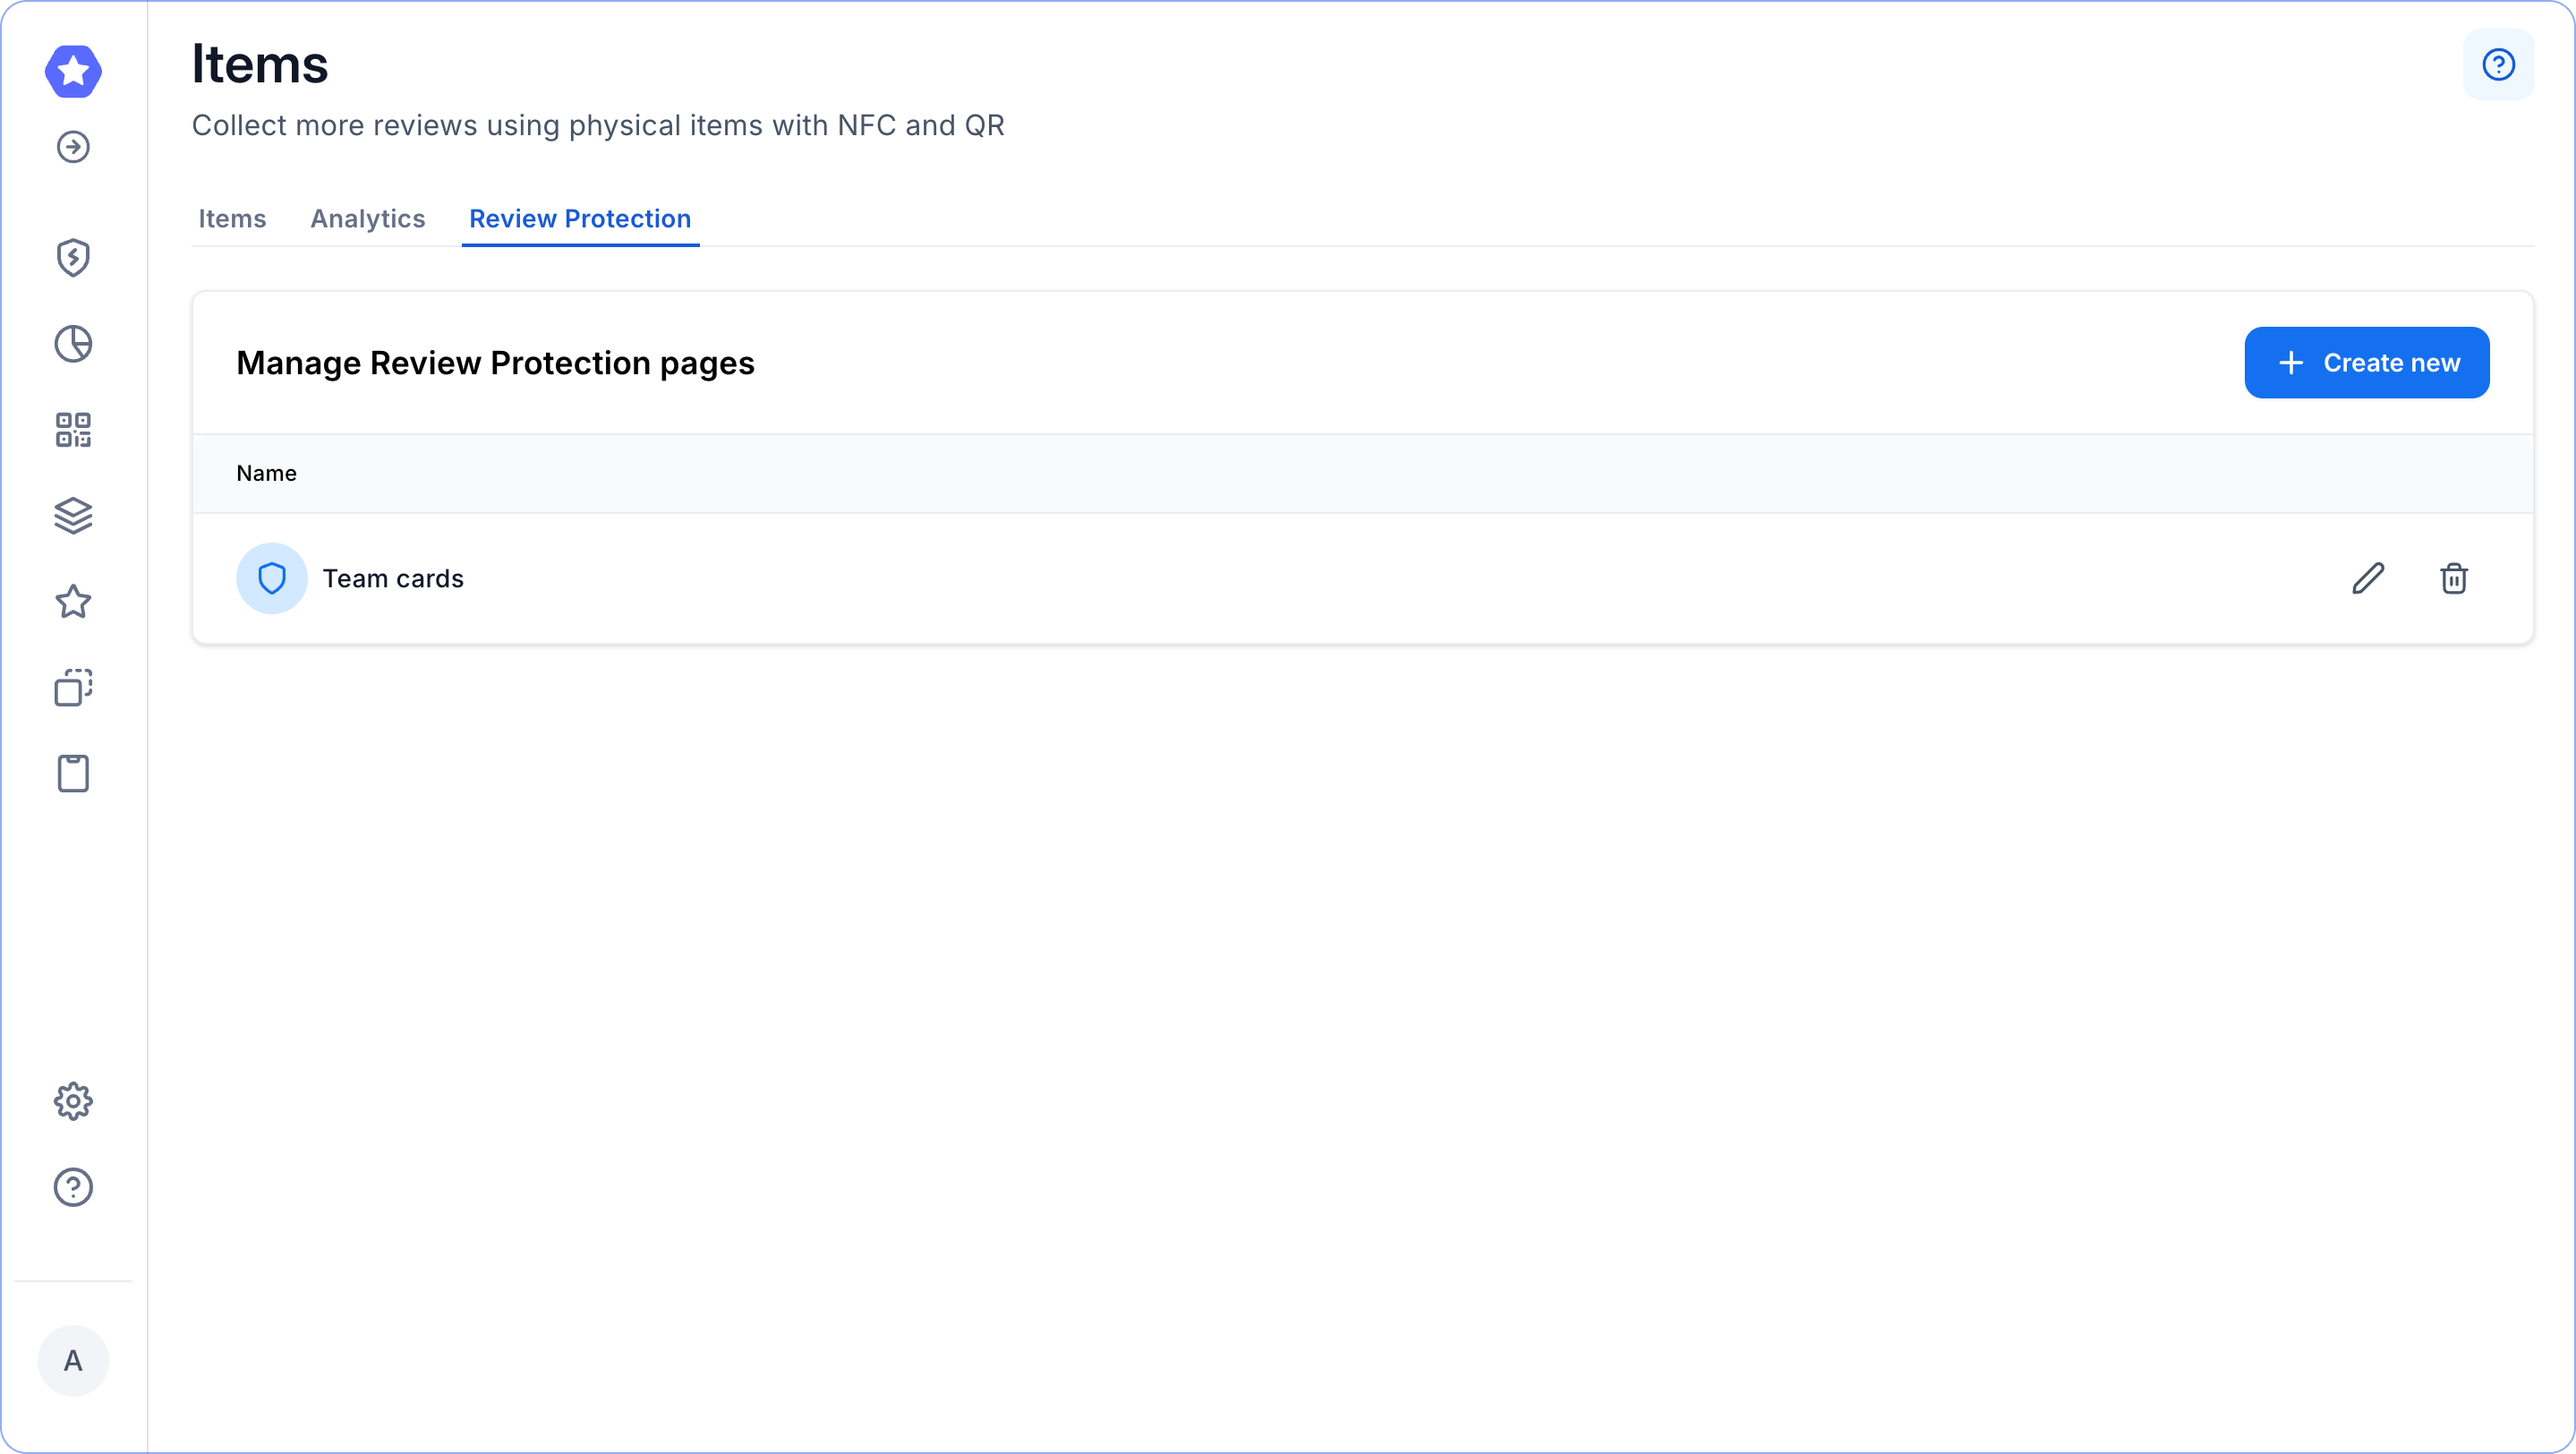Open the dashed copy squares sidebar icon
The height and width of the screenshot is (1454, 2576).
(x=73, y=688)
